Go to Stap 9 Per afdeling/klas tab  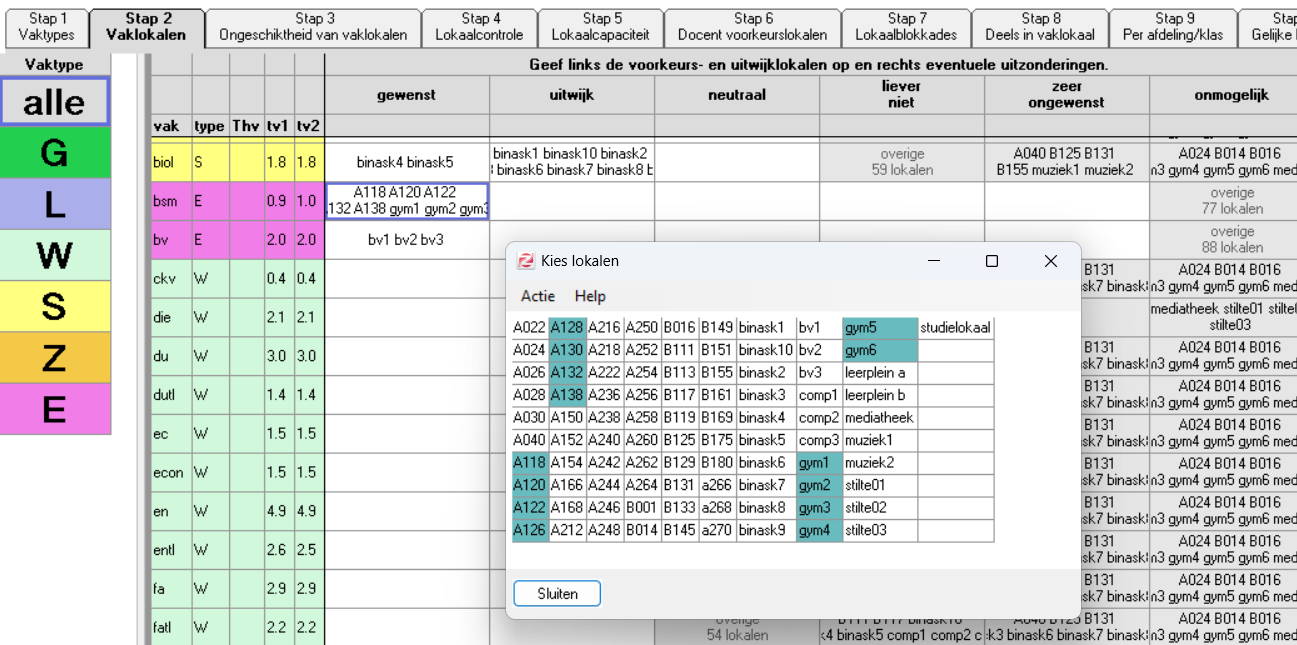click(1173, 27)
